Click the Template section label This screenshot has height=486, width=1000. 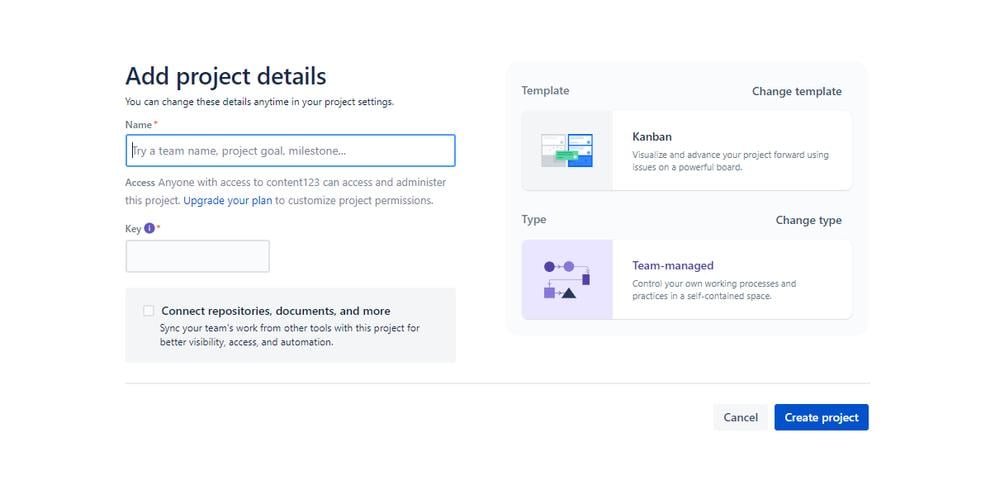545,91
